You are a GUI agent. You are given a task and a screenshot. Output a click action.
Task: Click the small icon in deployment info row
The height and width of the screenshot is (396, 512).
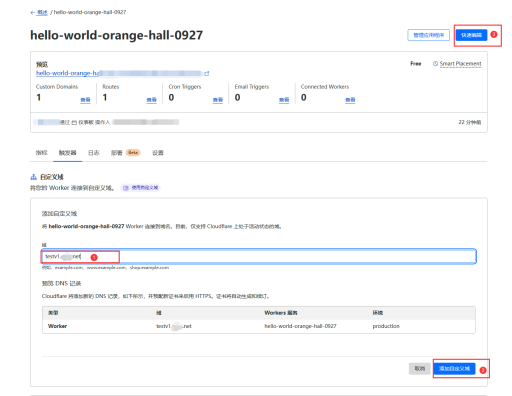74,122
